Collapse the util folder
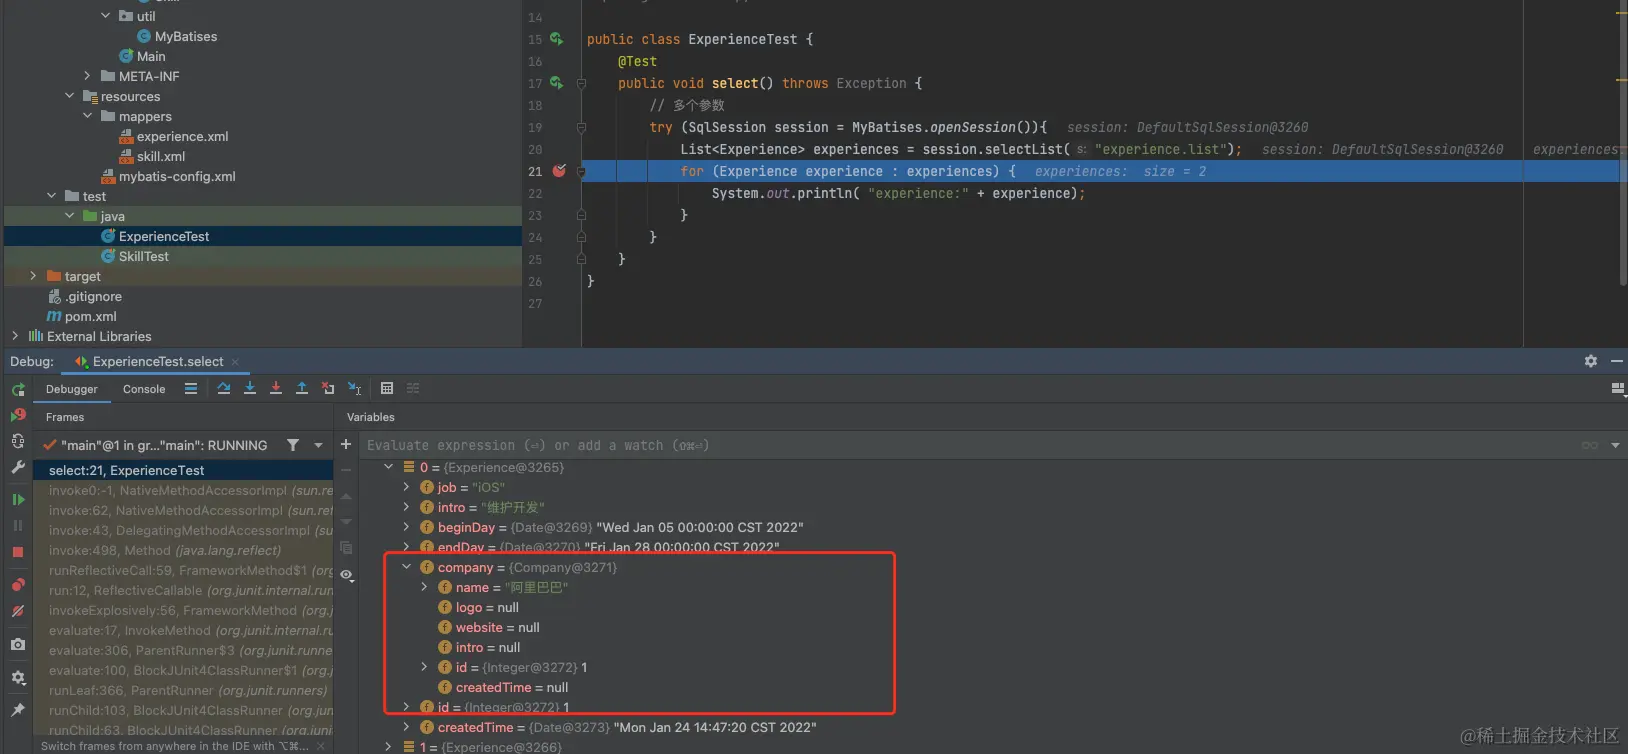Viewport: 1628px width, 754px height. 106,15
